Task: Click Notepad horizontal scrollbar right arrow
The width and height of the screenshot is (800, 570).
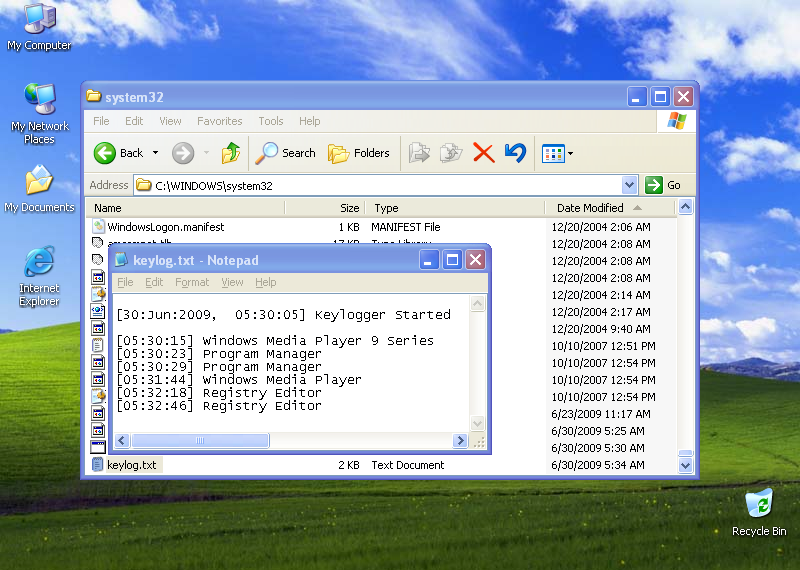Action: (x=460, y=440)
